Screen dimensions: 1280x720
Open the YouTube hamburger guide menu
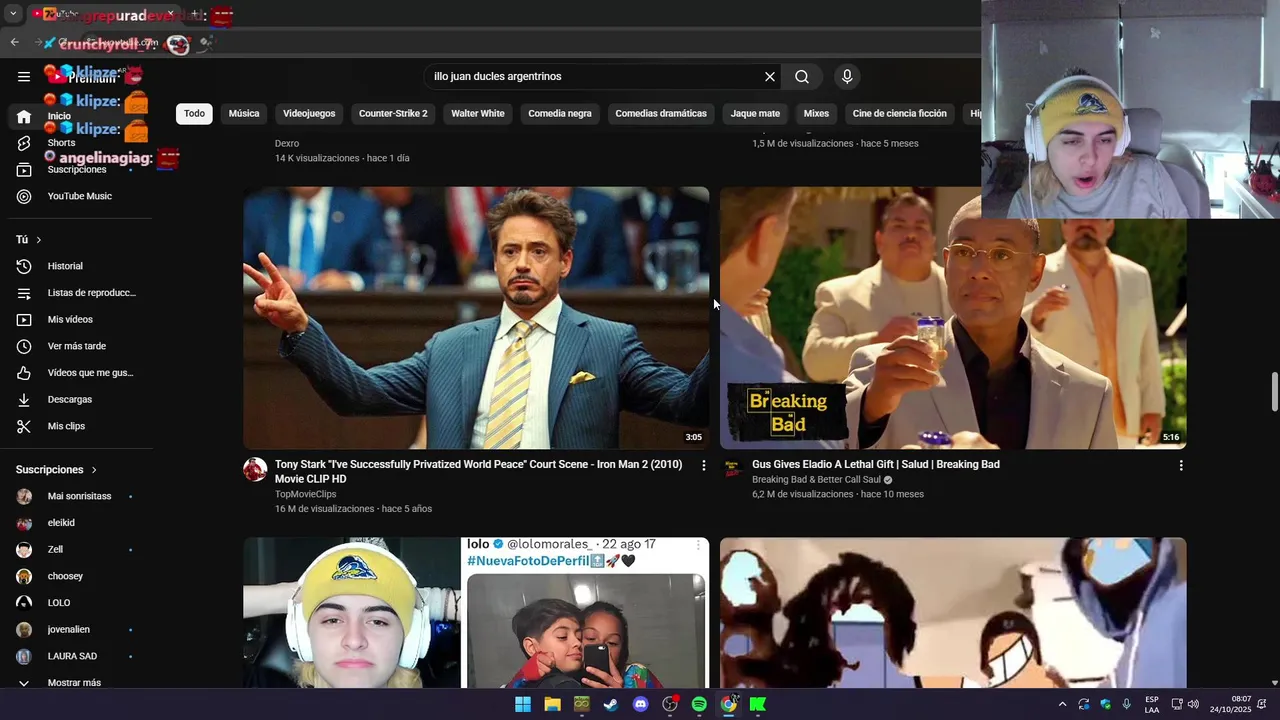24,76
